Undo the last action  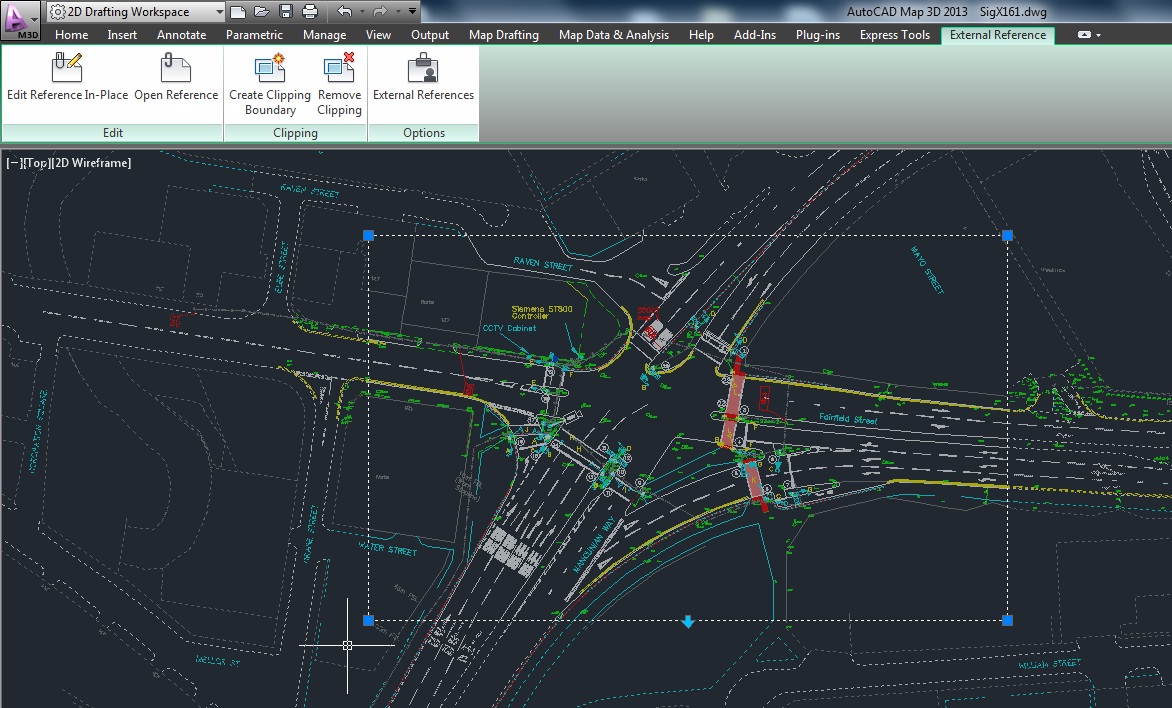click(345, 11)
